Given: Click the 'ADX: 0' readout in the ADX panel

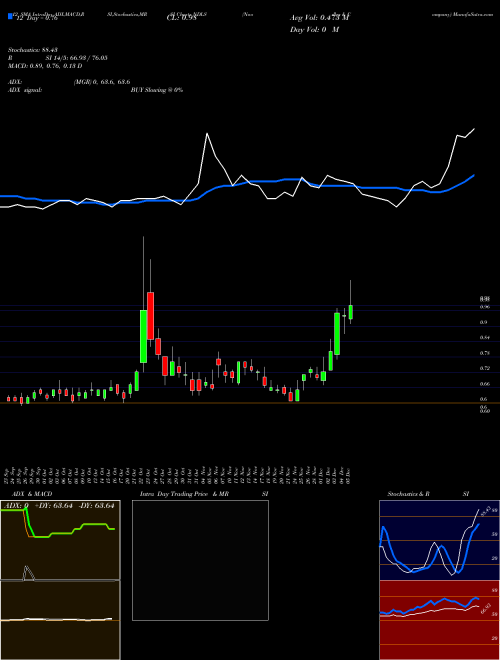Looking at the screenshot, I should pyautogui.click(x=16, y=506).
